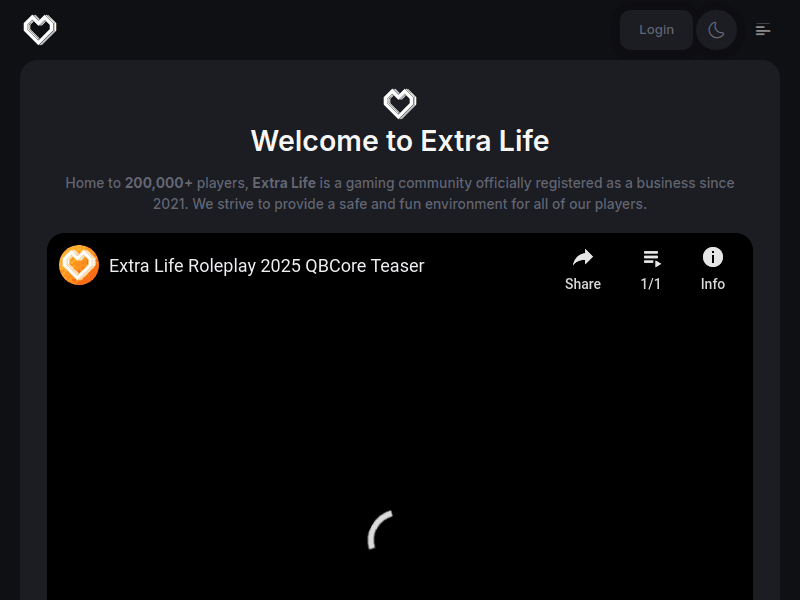
Task: Open the hamburger navigation menu
Action: (763, 30)
